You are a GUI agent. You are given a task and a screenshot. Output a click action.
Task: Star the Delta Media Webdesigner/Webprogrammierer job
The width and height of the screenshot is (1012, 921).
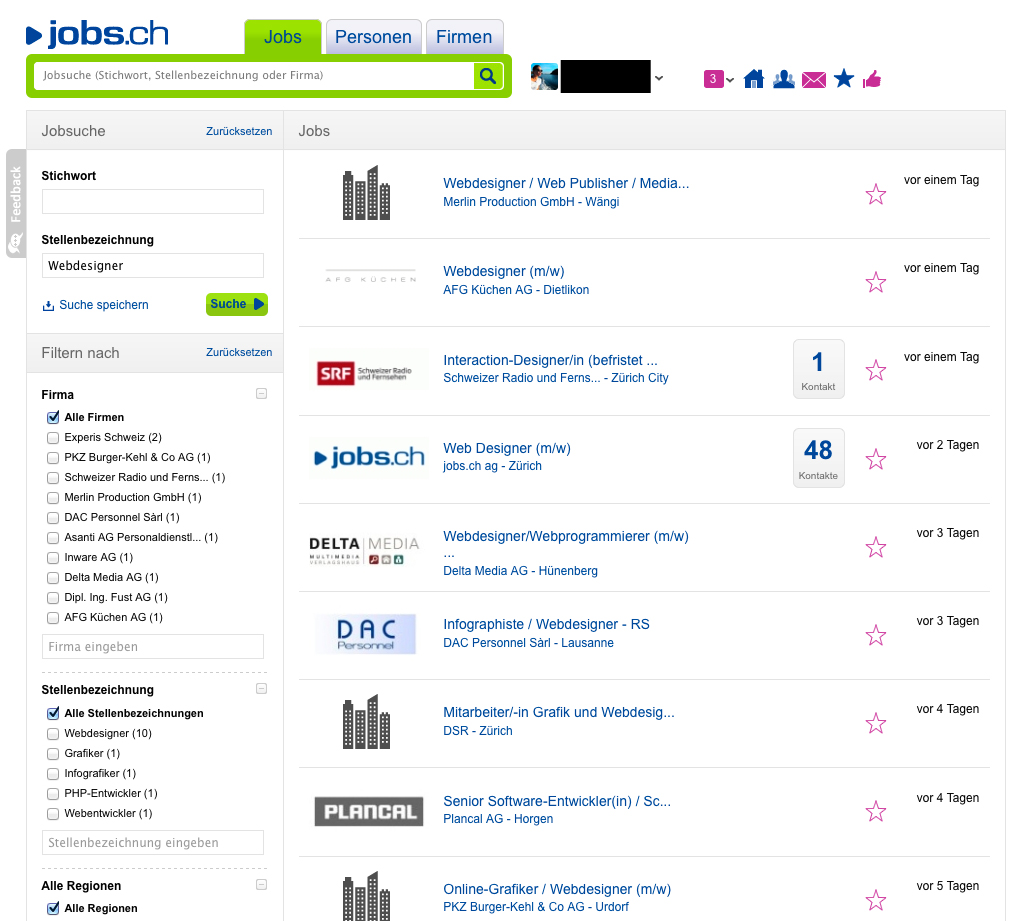(875, 547)
